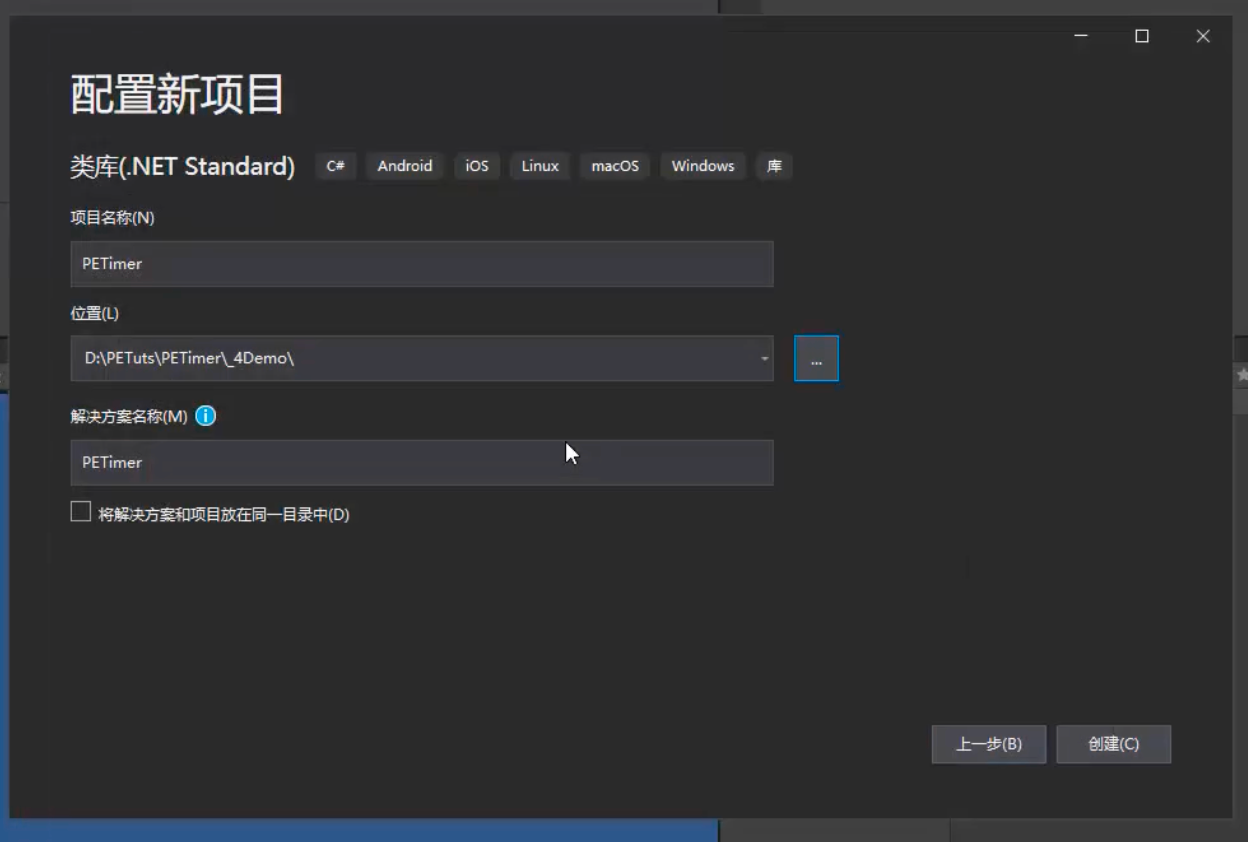This screenshot has width=1248, height=842.
Task: Click the 上一步(B) button
Action: [x=989, y=744]
